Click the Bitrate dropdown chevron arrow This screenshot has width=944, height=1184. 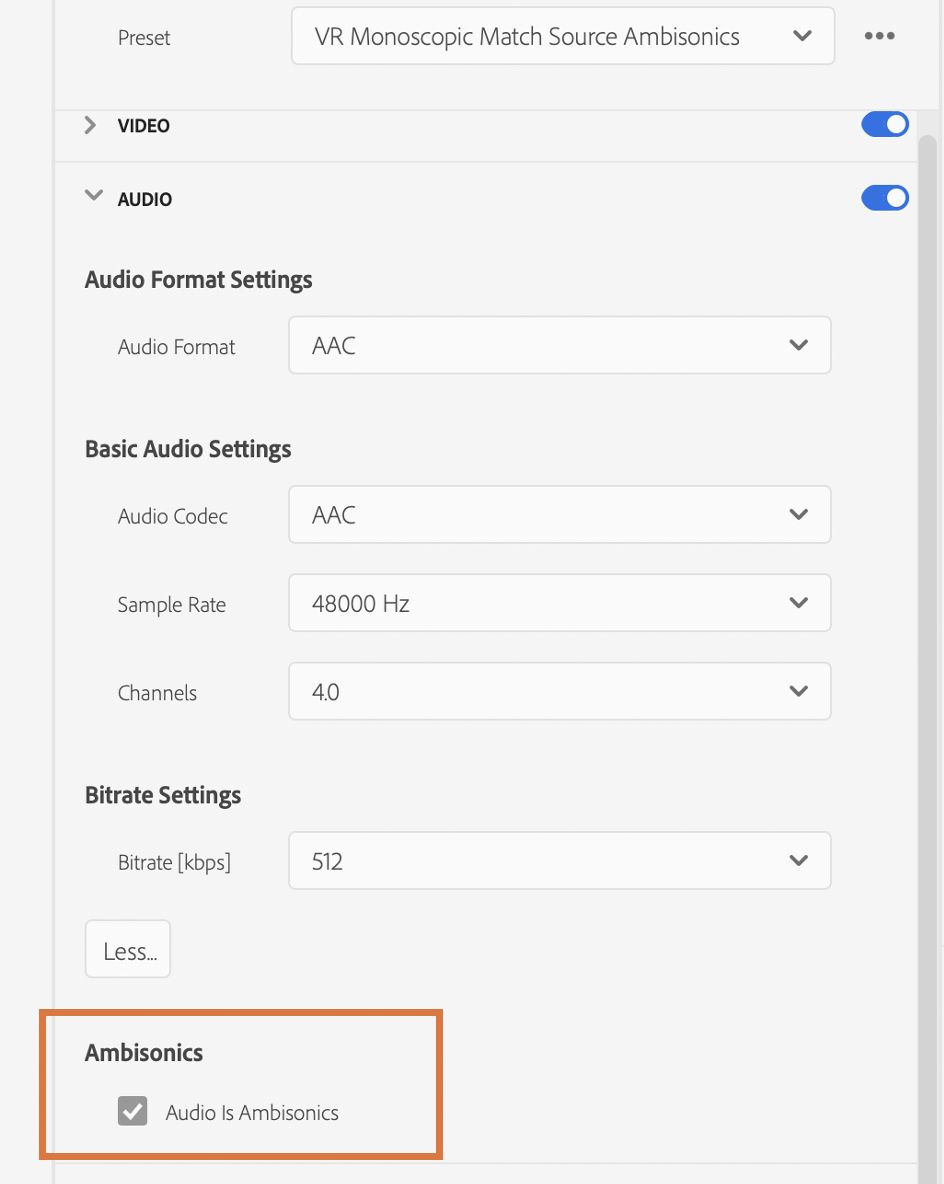(798, 861)
